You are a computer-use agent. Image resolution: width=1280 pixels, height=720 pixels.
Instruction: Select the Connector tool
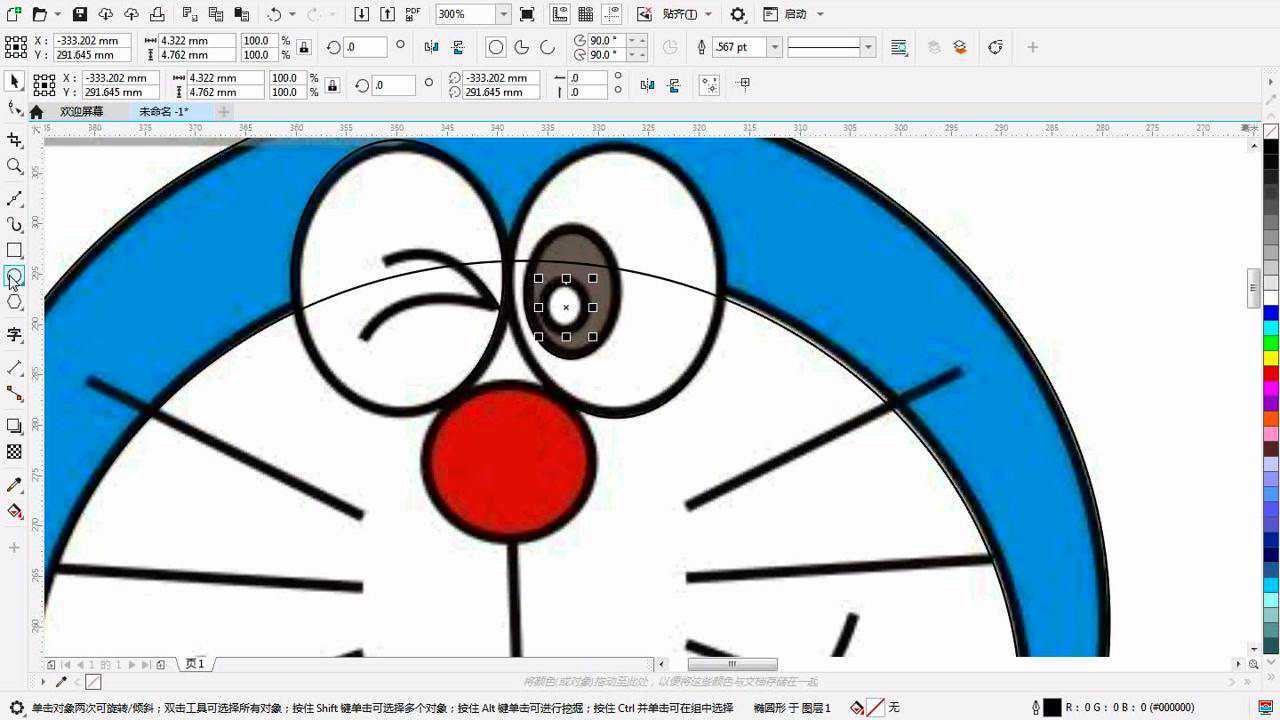tap(14, 393)
